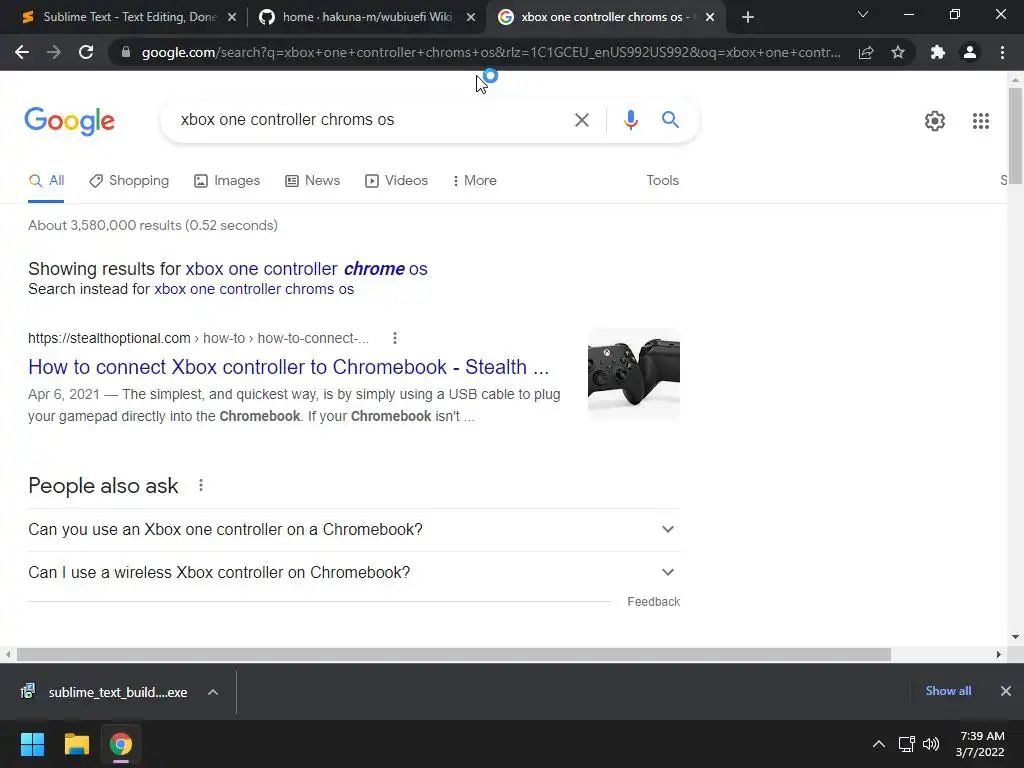
Task: Open a new browser tab
Action: coord(748,18)
